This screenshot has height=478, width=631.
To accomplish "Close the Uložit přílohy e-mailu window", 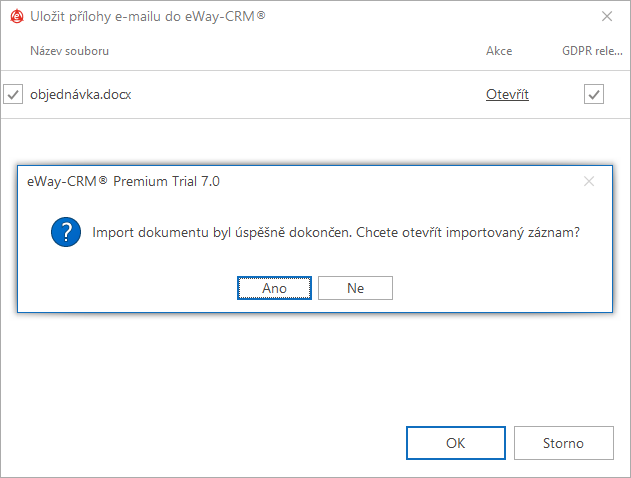I will [x=607, y=16].
